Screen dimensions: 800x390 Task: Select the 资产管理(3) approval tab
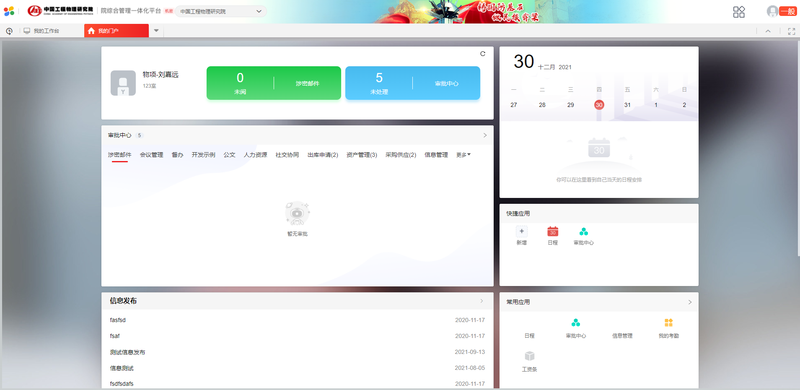[362, 155]
